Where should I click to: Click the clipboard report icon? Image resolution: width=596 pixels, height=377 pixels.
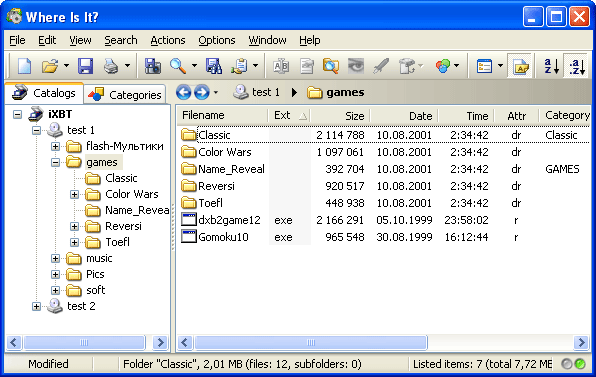(x=240, y=66)
